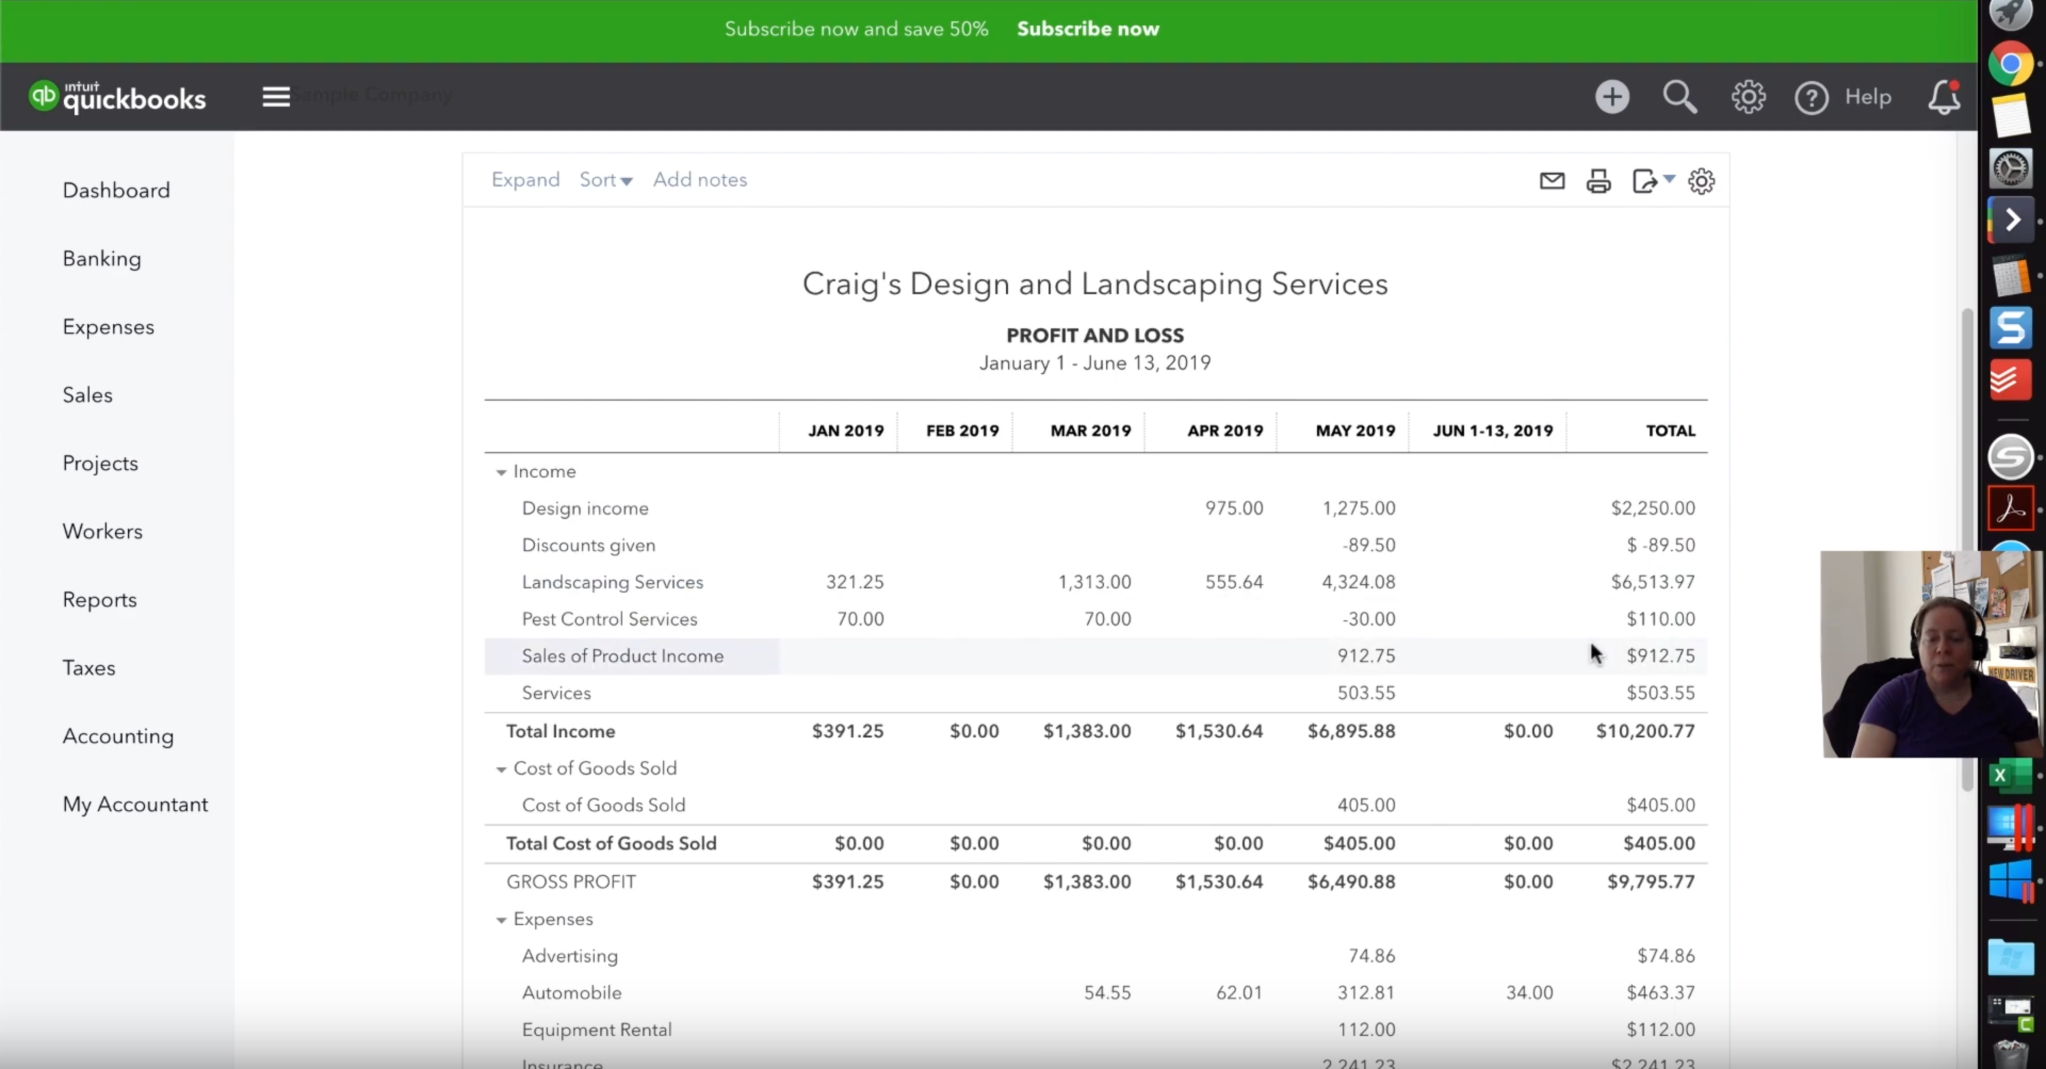The image size is (2046, 1069).
Task: Open the notifications bell
Action: pyautogui.click(x=1943, y=97)
